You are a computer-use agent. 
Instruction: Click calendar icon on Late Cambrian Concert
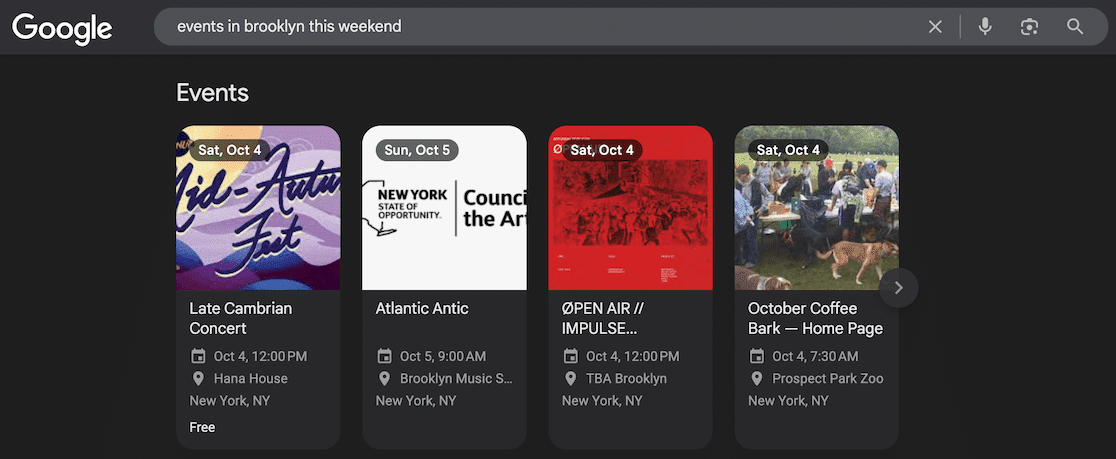pos(198,356)
